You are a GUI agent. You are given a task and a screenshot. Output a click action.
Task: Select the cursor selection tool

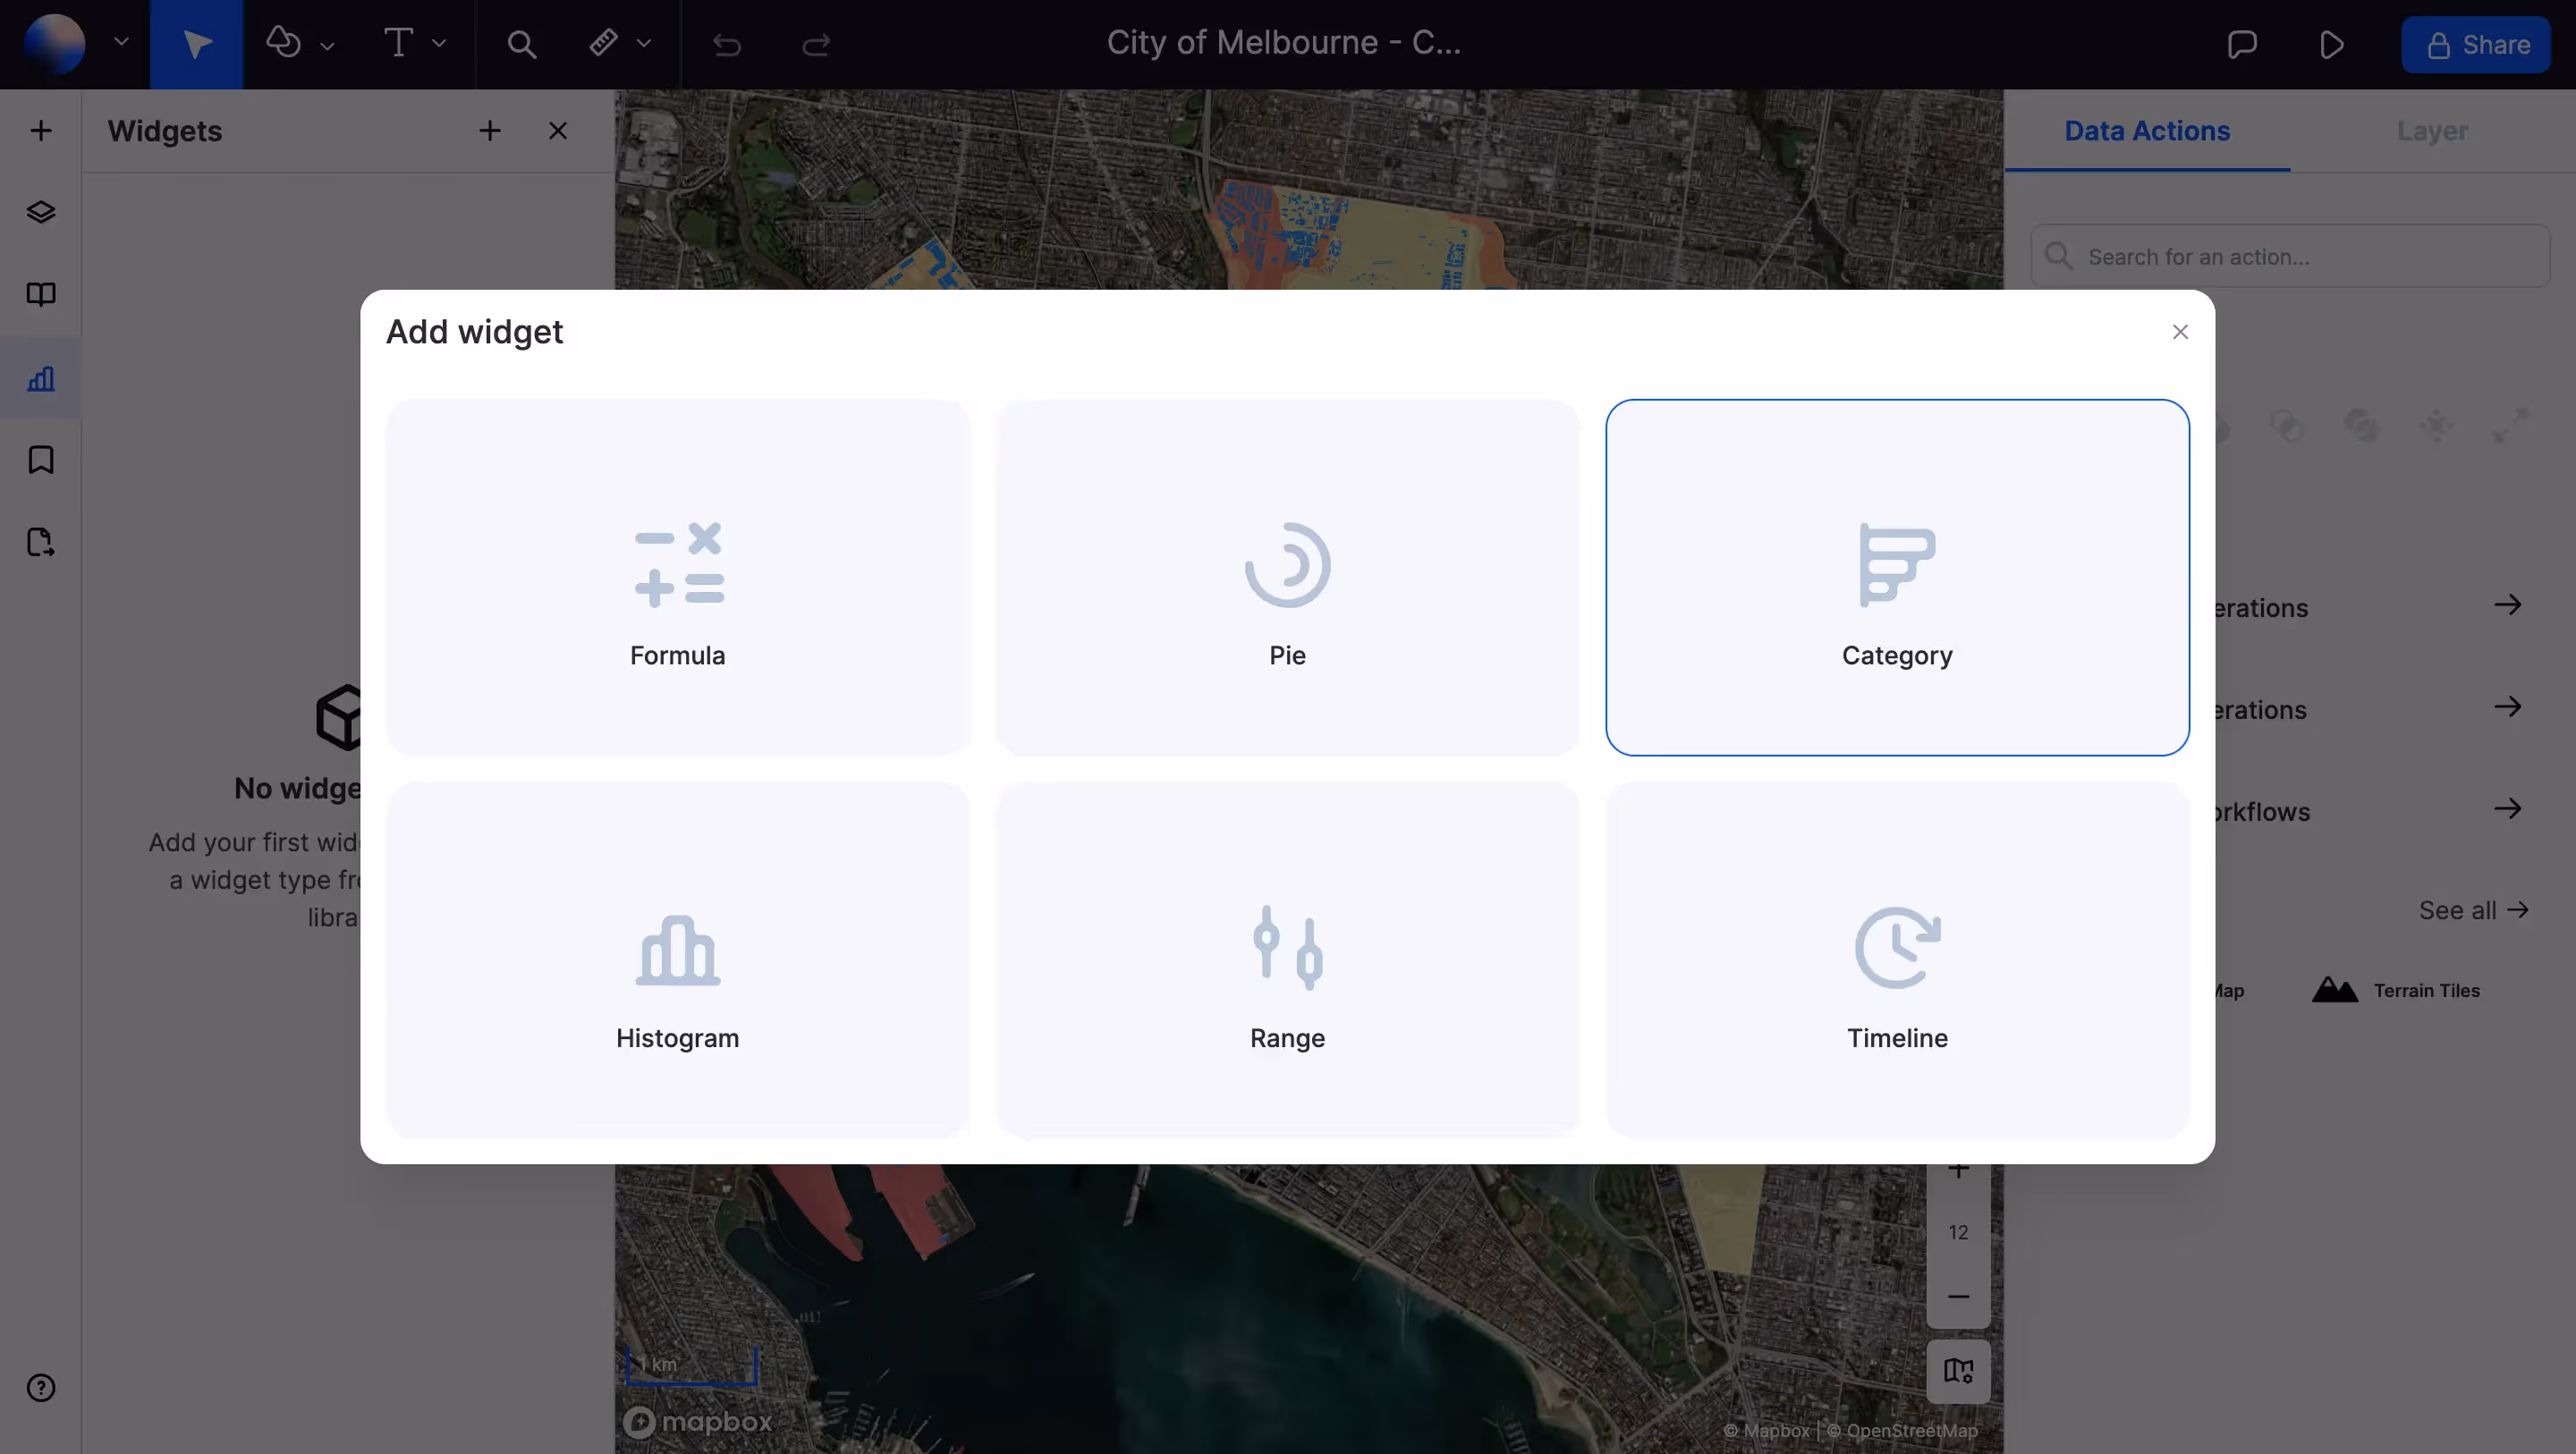pyautogui.click(x=196, y=44)
